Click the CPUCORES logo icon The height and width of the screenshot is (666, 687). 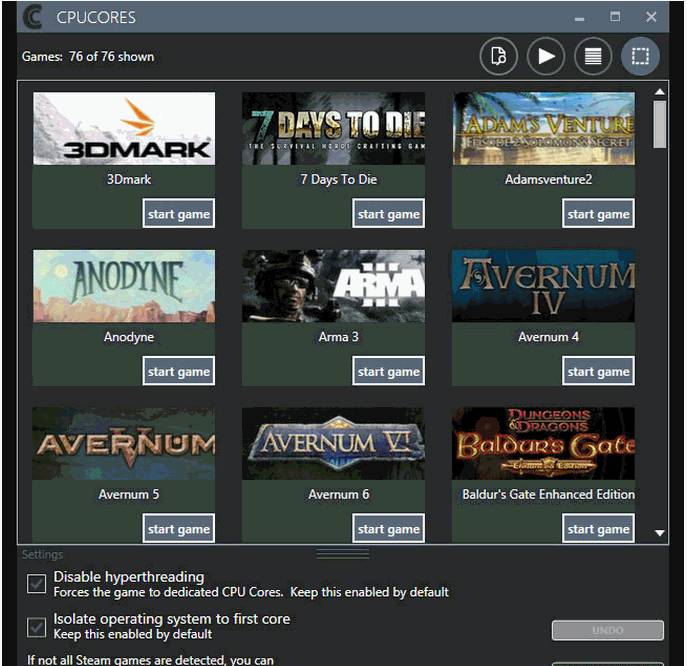click(33, 17)
